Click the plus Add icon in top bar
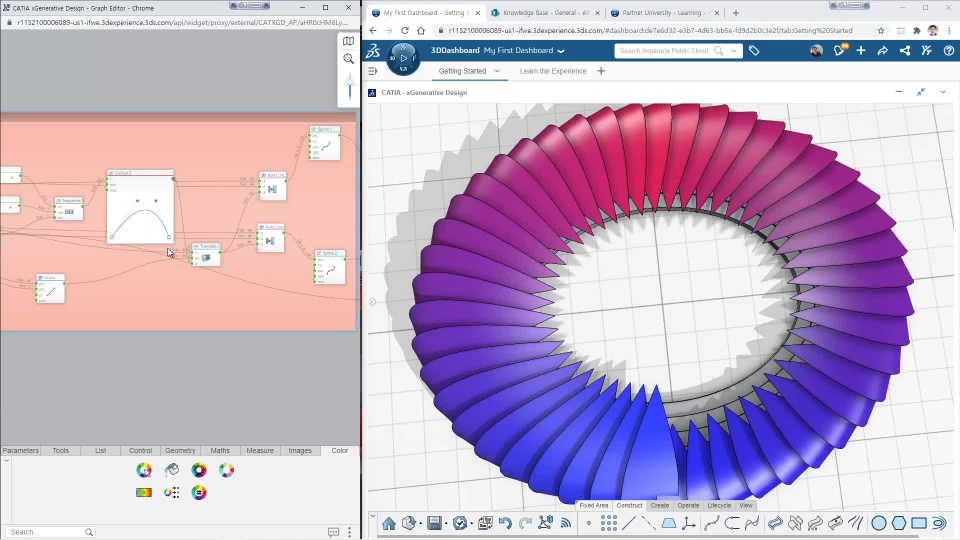Screen dimensions: 960x540 pyautogui.click(x=861, y=51)
